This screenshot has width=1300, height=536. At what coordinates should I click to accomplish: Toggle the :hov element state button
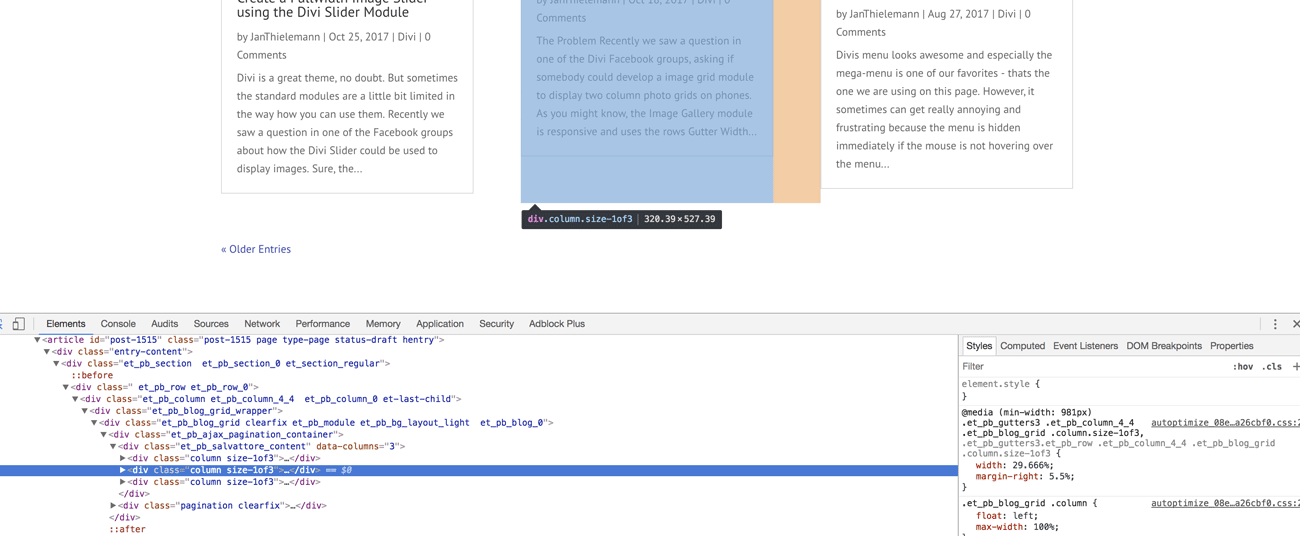pos(1242,367)
